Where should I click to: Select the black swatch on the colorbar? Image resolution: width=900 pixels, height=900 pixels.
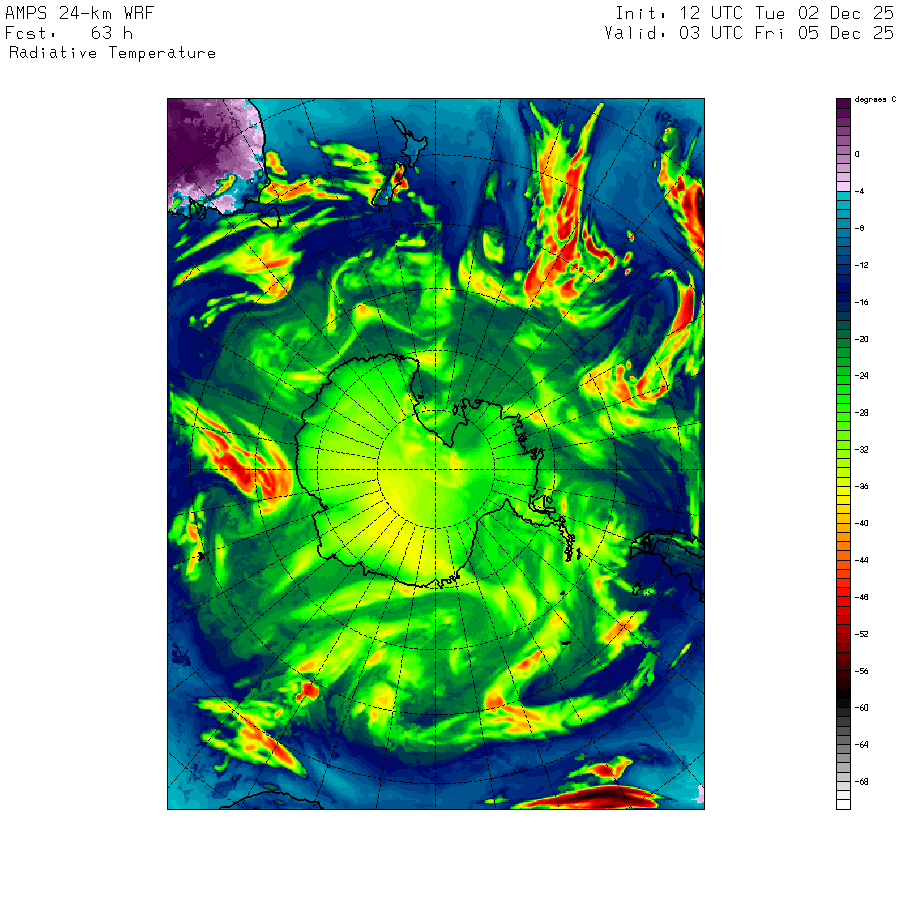[843, 698]
